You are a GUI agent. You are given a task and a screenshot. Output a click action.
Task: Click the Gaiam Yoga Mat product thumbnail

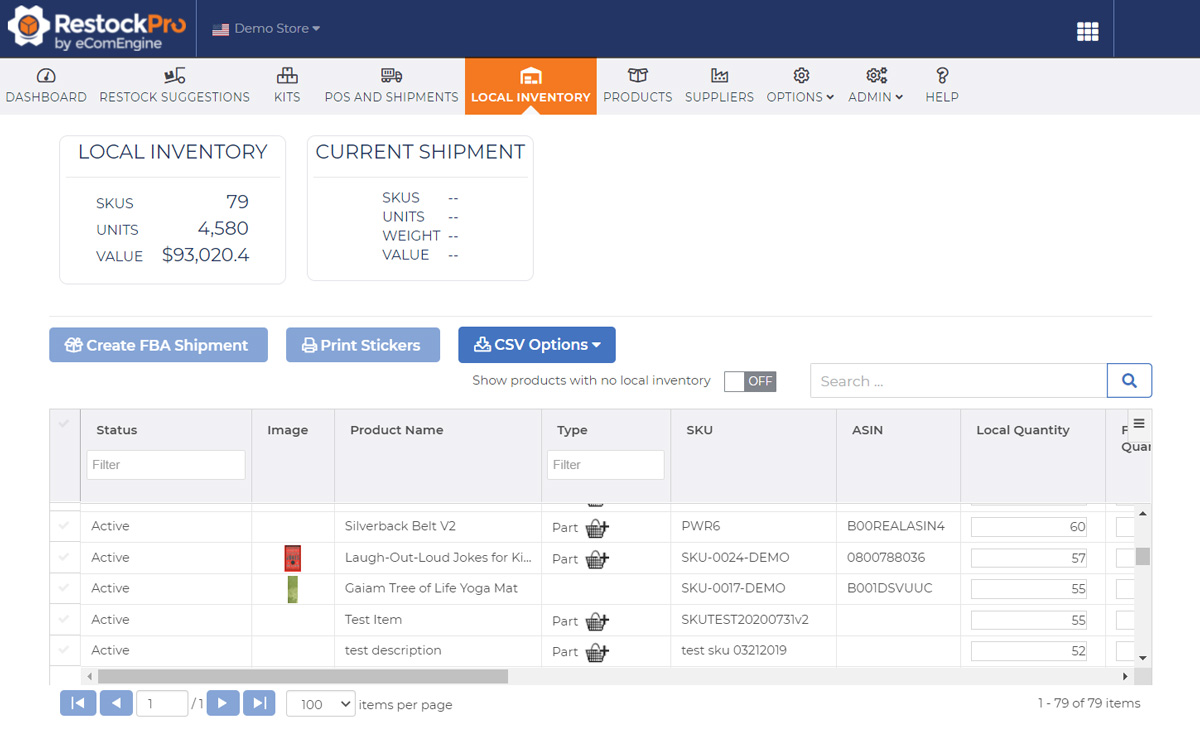[292, 589]
